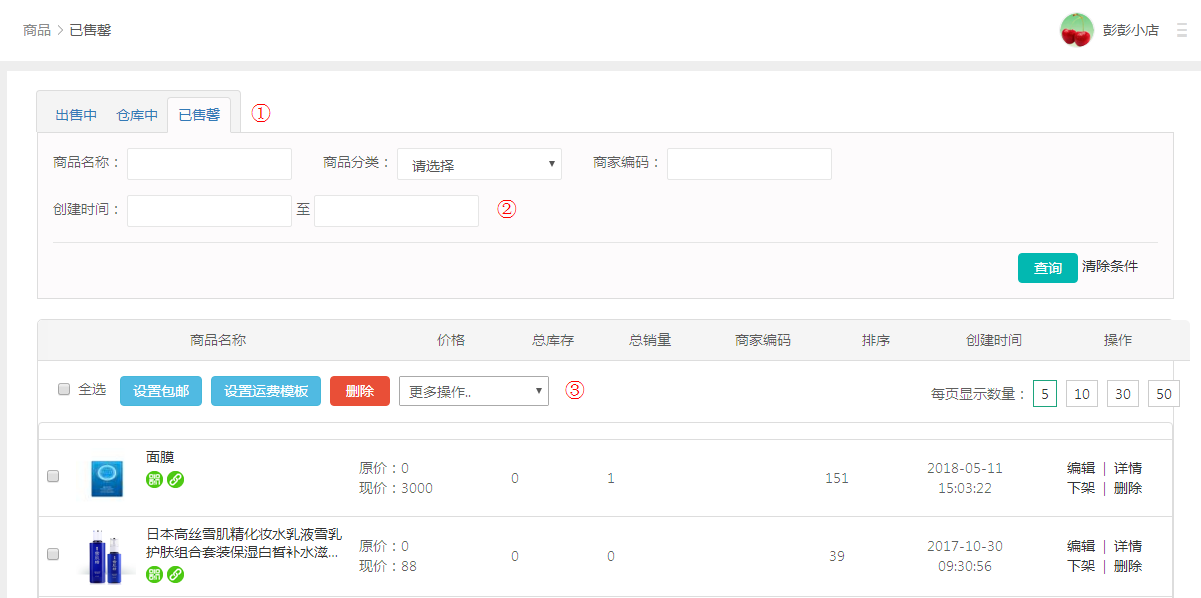1201x598 pixels.
Task: Click the red 删除 bulk button
Action: [359, 391]
